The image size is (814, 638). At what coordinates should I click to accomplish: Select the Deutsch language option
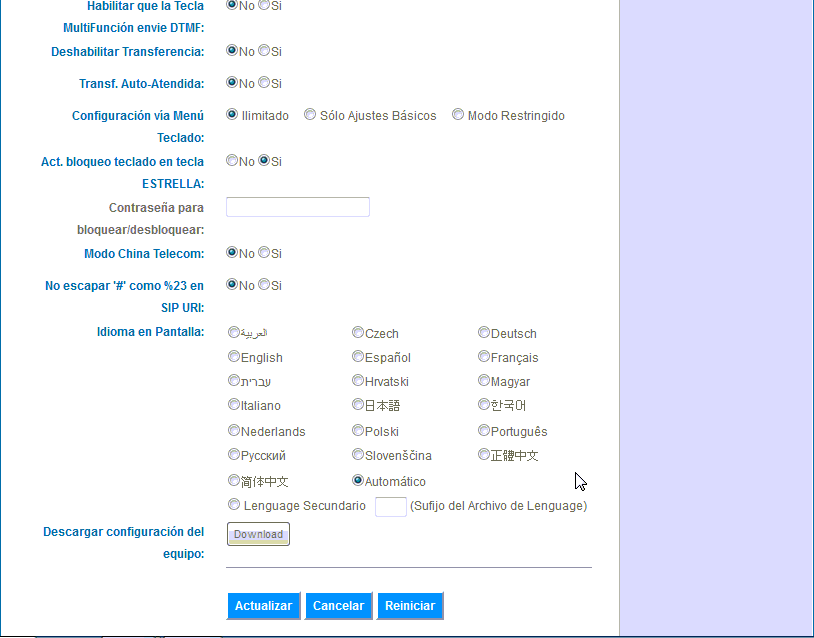click(x=483, y=332)
